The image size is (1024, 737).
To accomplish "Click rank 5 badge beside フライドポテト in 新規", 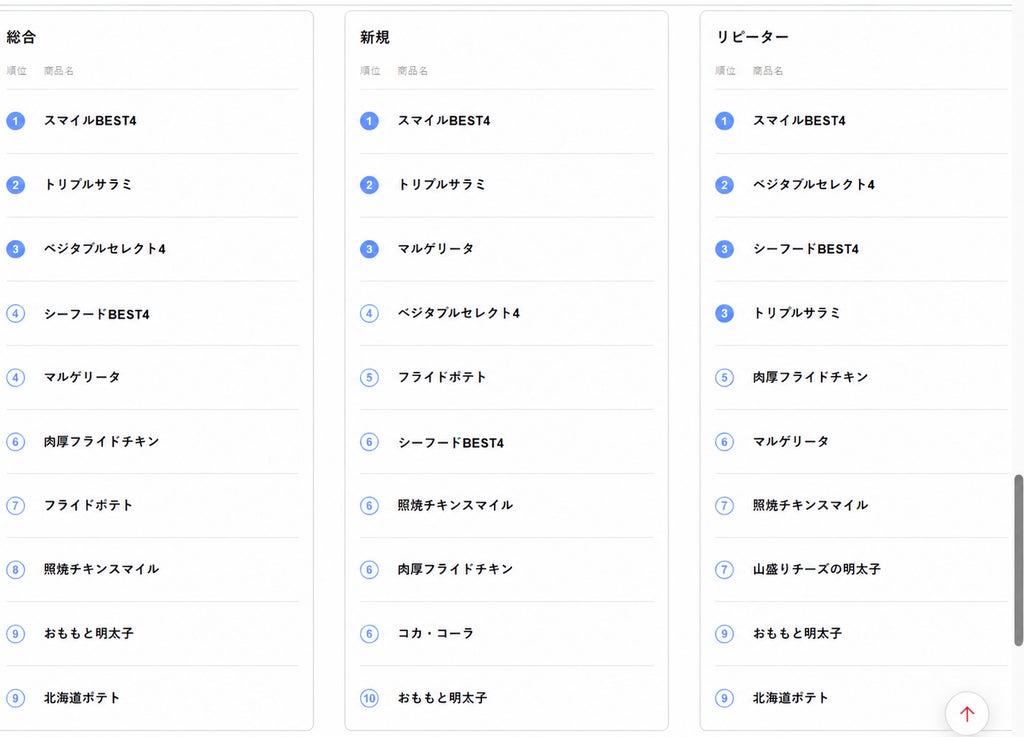I will (369, 377).
